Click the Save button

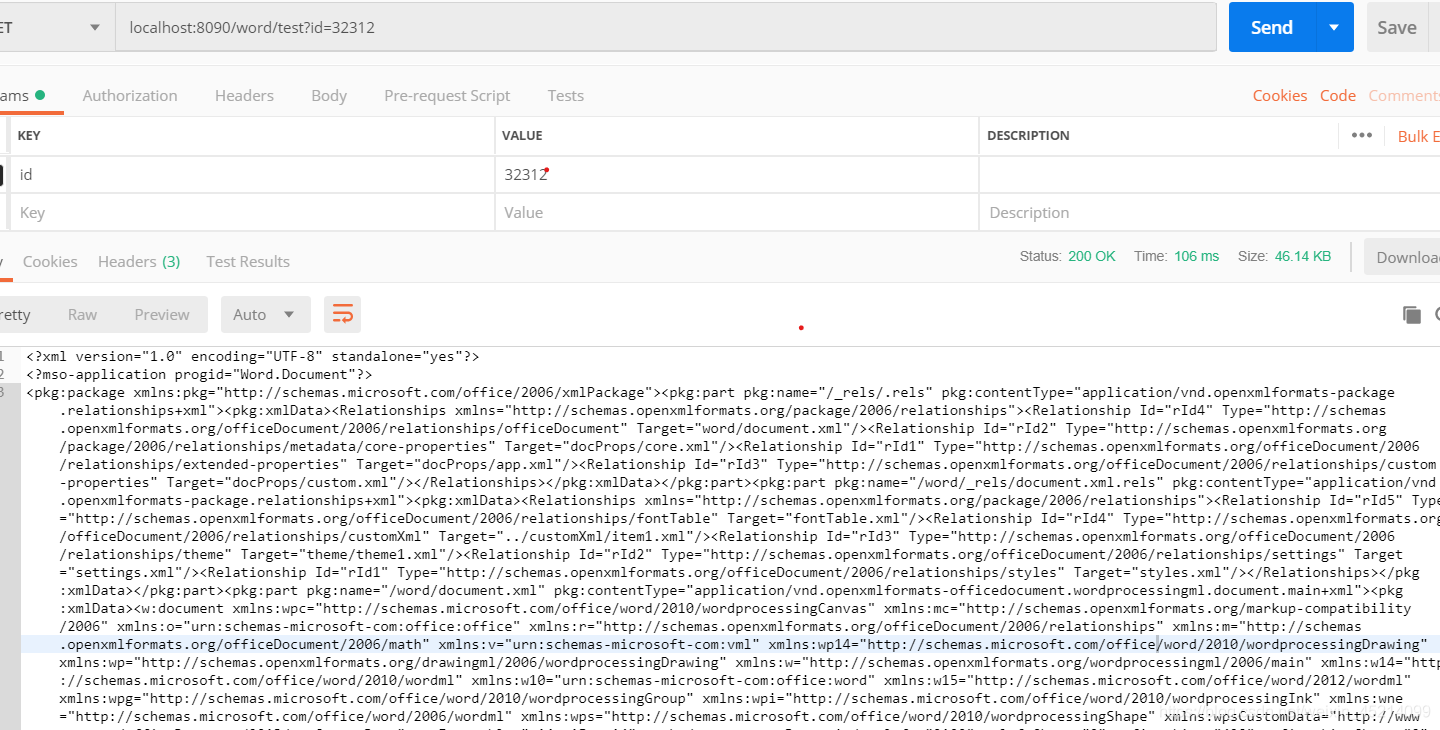[x=1396, y=27]
